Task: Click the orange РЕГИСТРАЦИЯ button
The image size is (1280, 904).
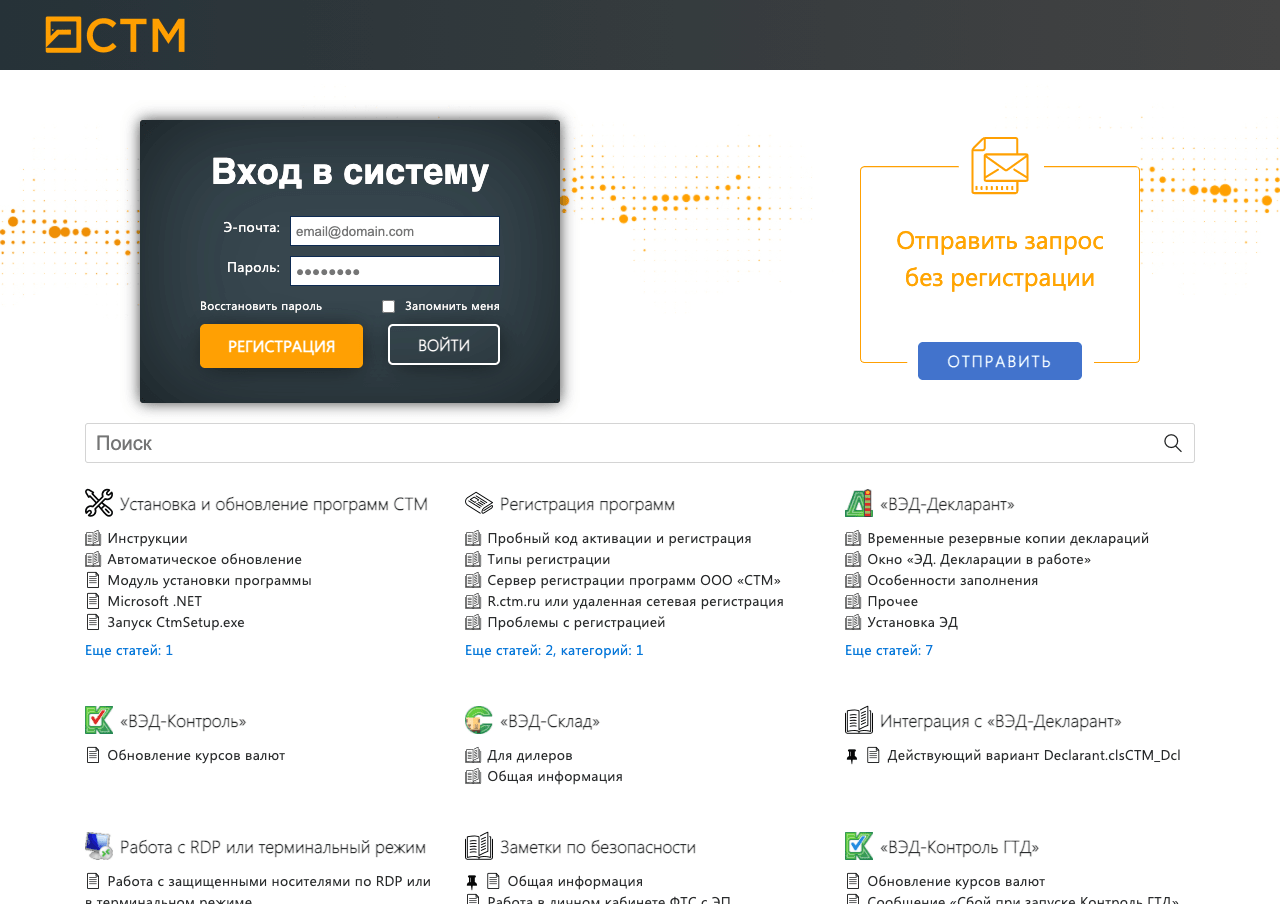Action: (281, 346)
